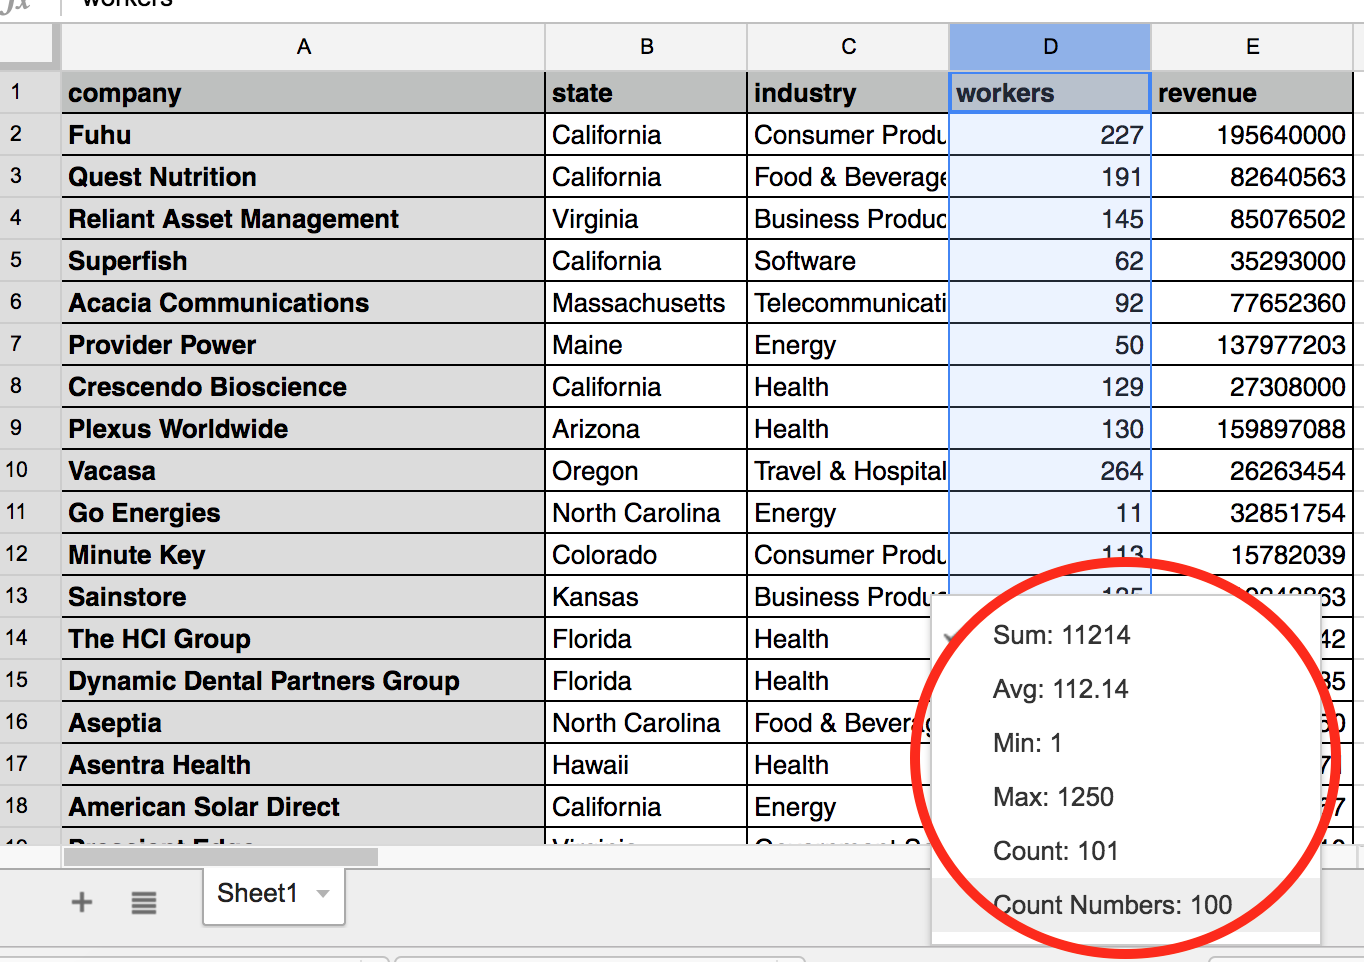Click the 'Arizona' state cell
This screenshot has width=1364, height=962.
coord(647,429)
